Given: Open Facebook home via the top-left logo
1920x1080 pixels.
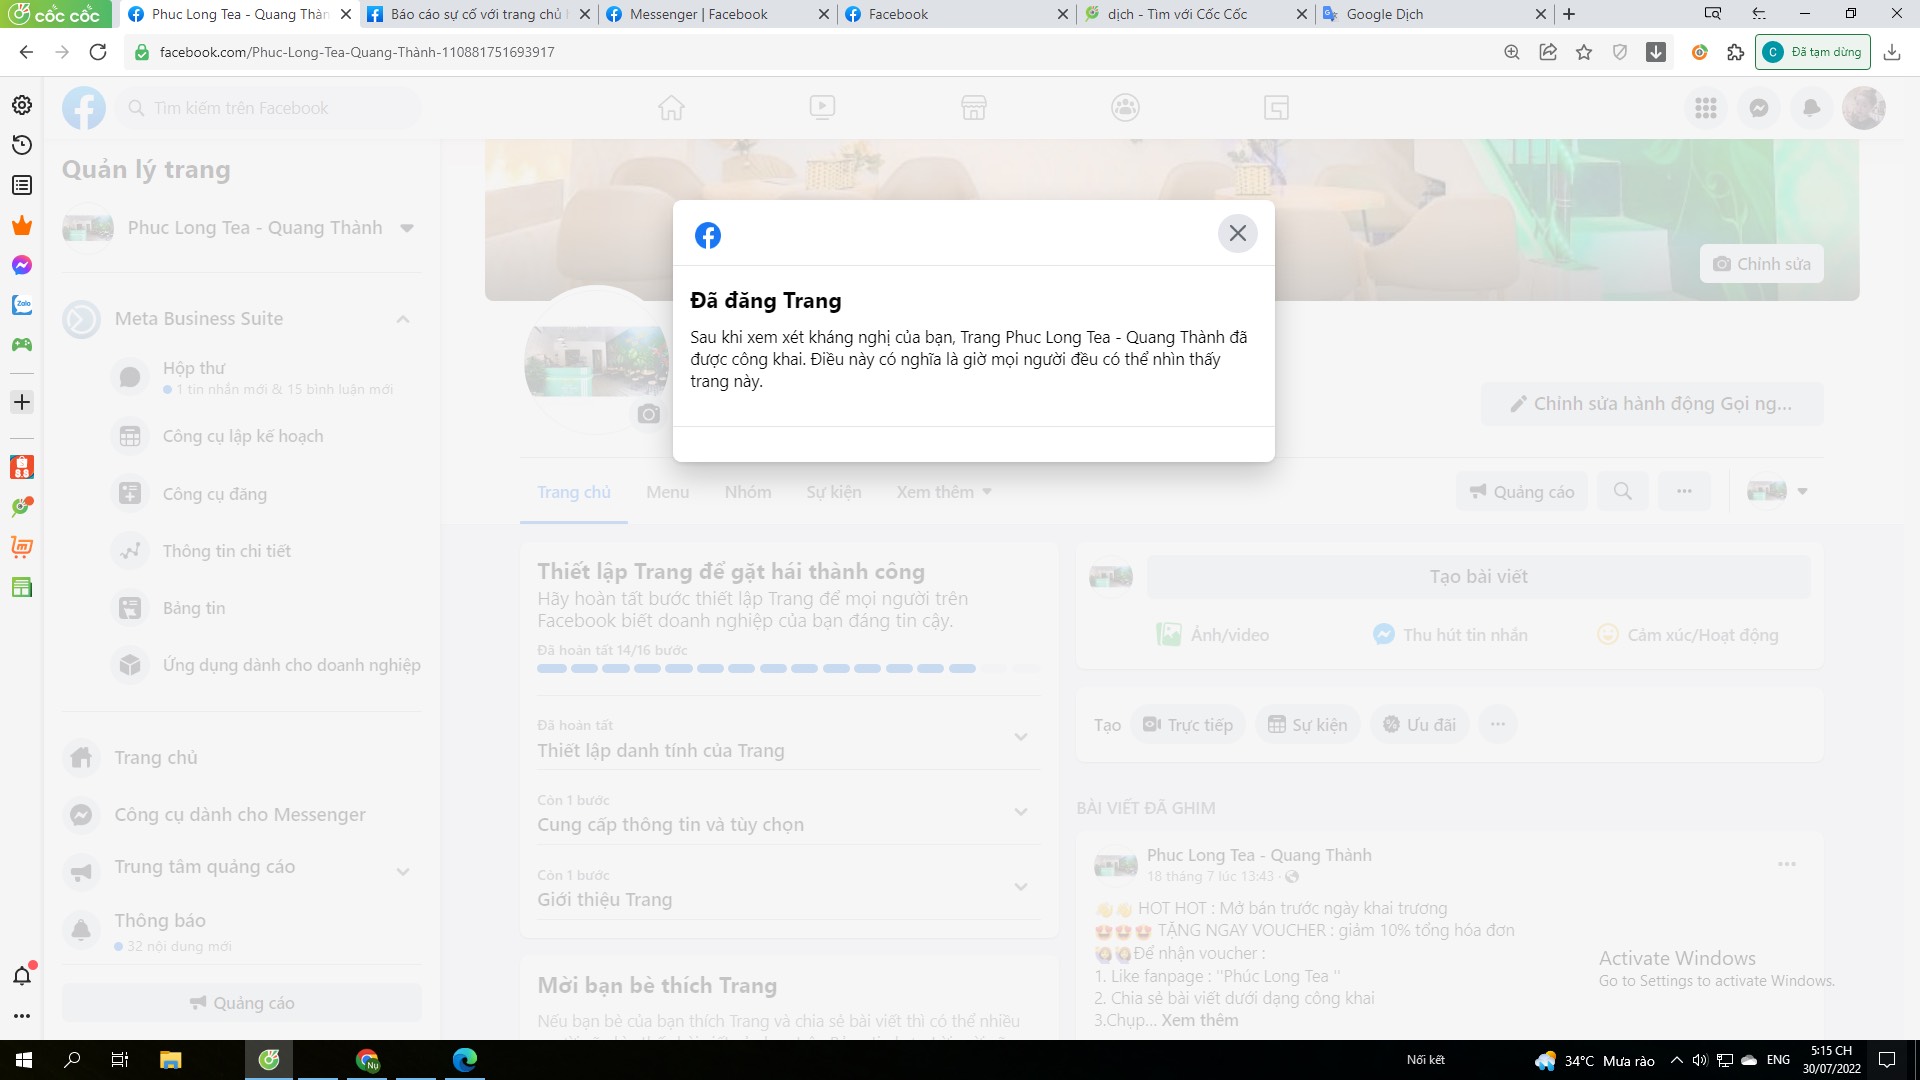Looking at the screenshot, I should point(84,108).
